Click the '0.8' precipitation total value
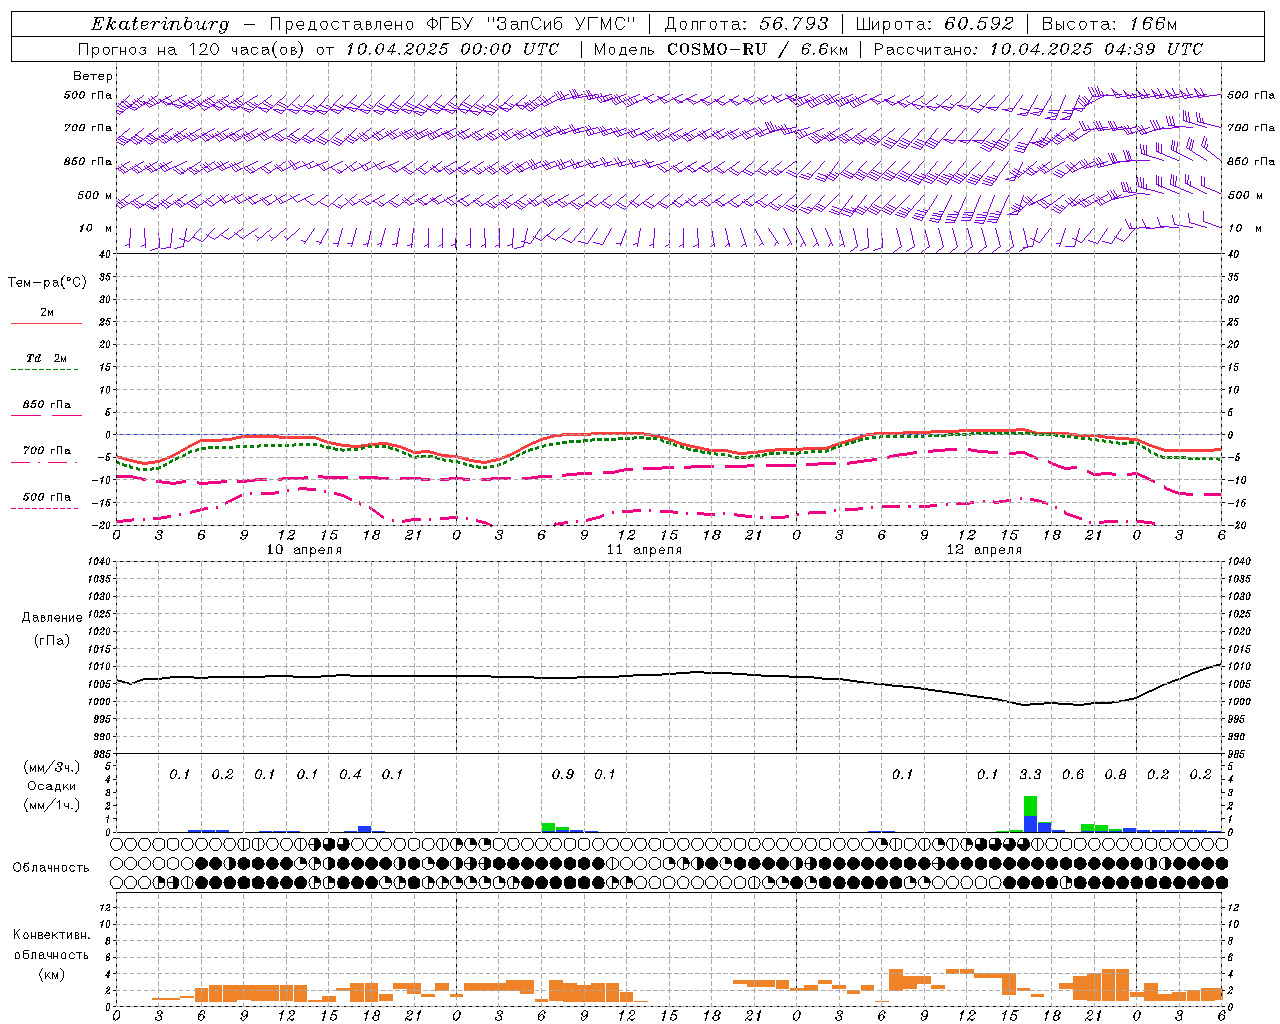This screenshot has height=1024, width=1280. [1115, 775]
